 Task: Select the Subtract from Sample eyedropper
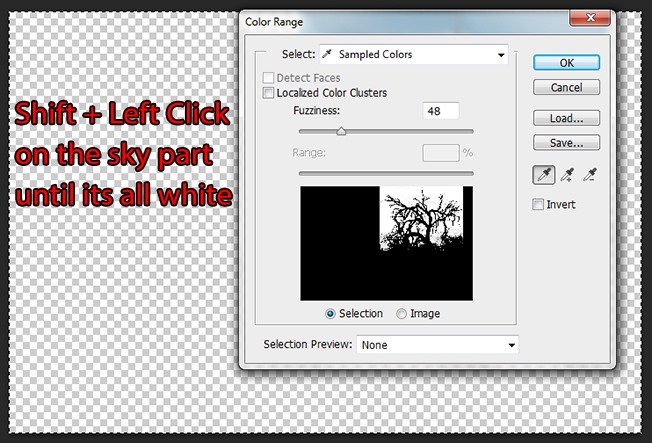590,175
